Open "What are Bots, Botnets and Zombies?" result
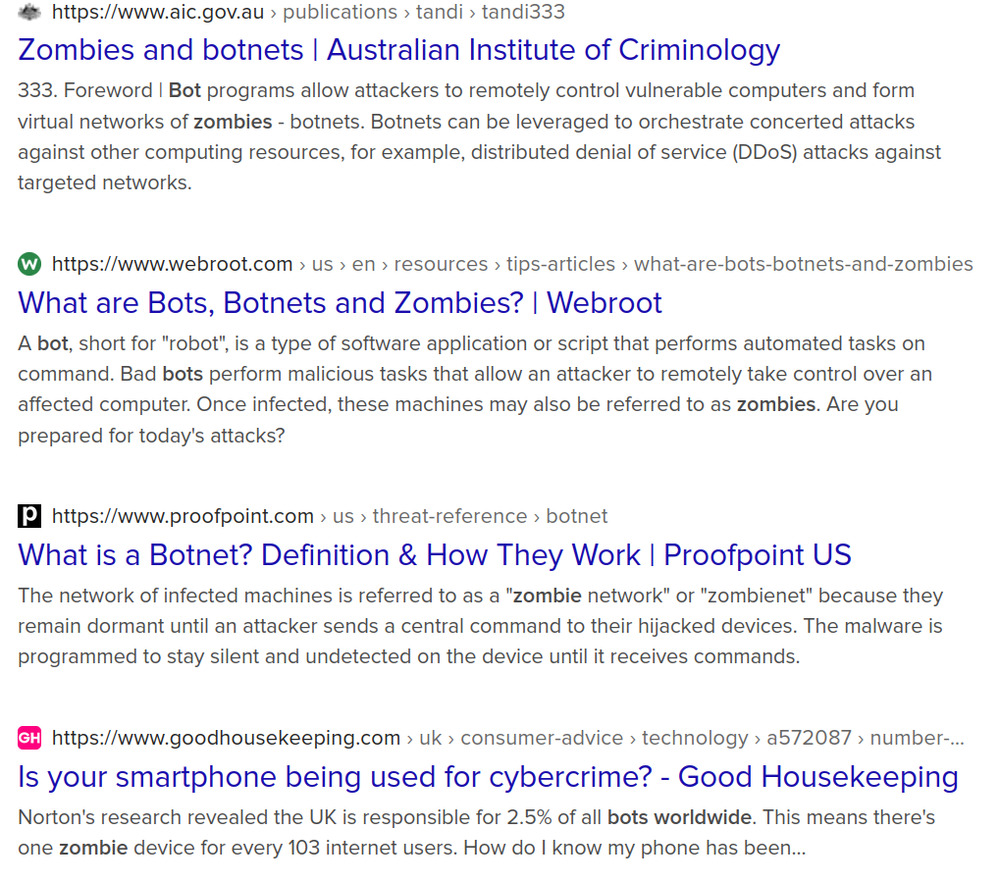Viewport: 1000px width, 882px height. click(340, 302)
